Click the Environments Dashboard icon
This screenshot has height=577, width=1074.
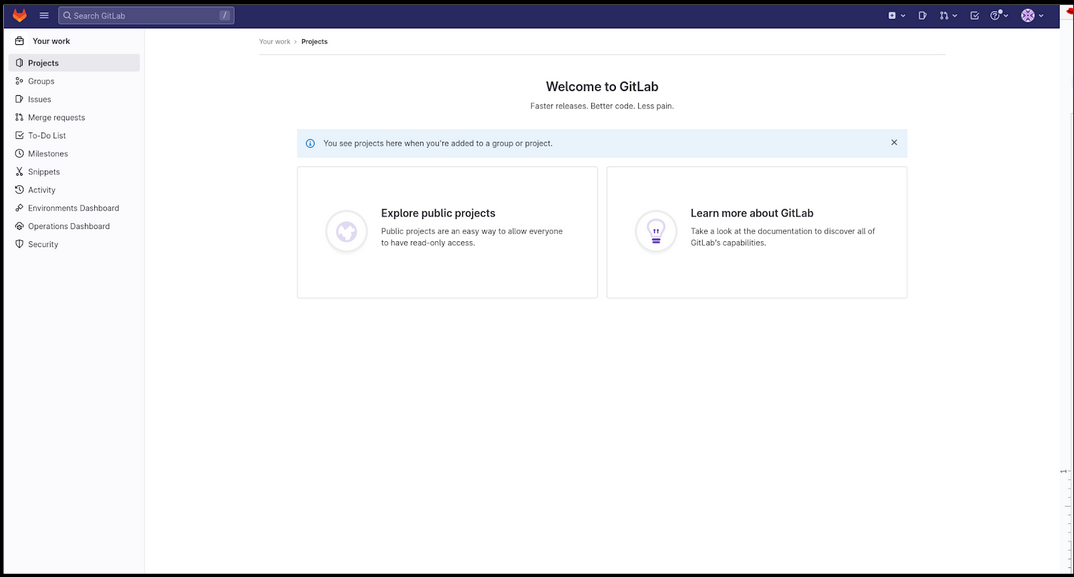19,208
